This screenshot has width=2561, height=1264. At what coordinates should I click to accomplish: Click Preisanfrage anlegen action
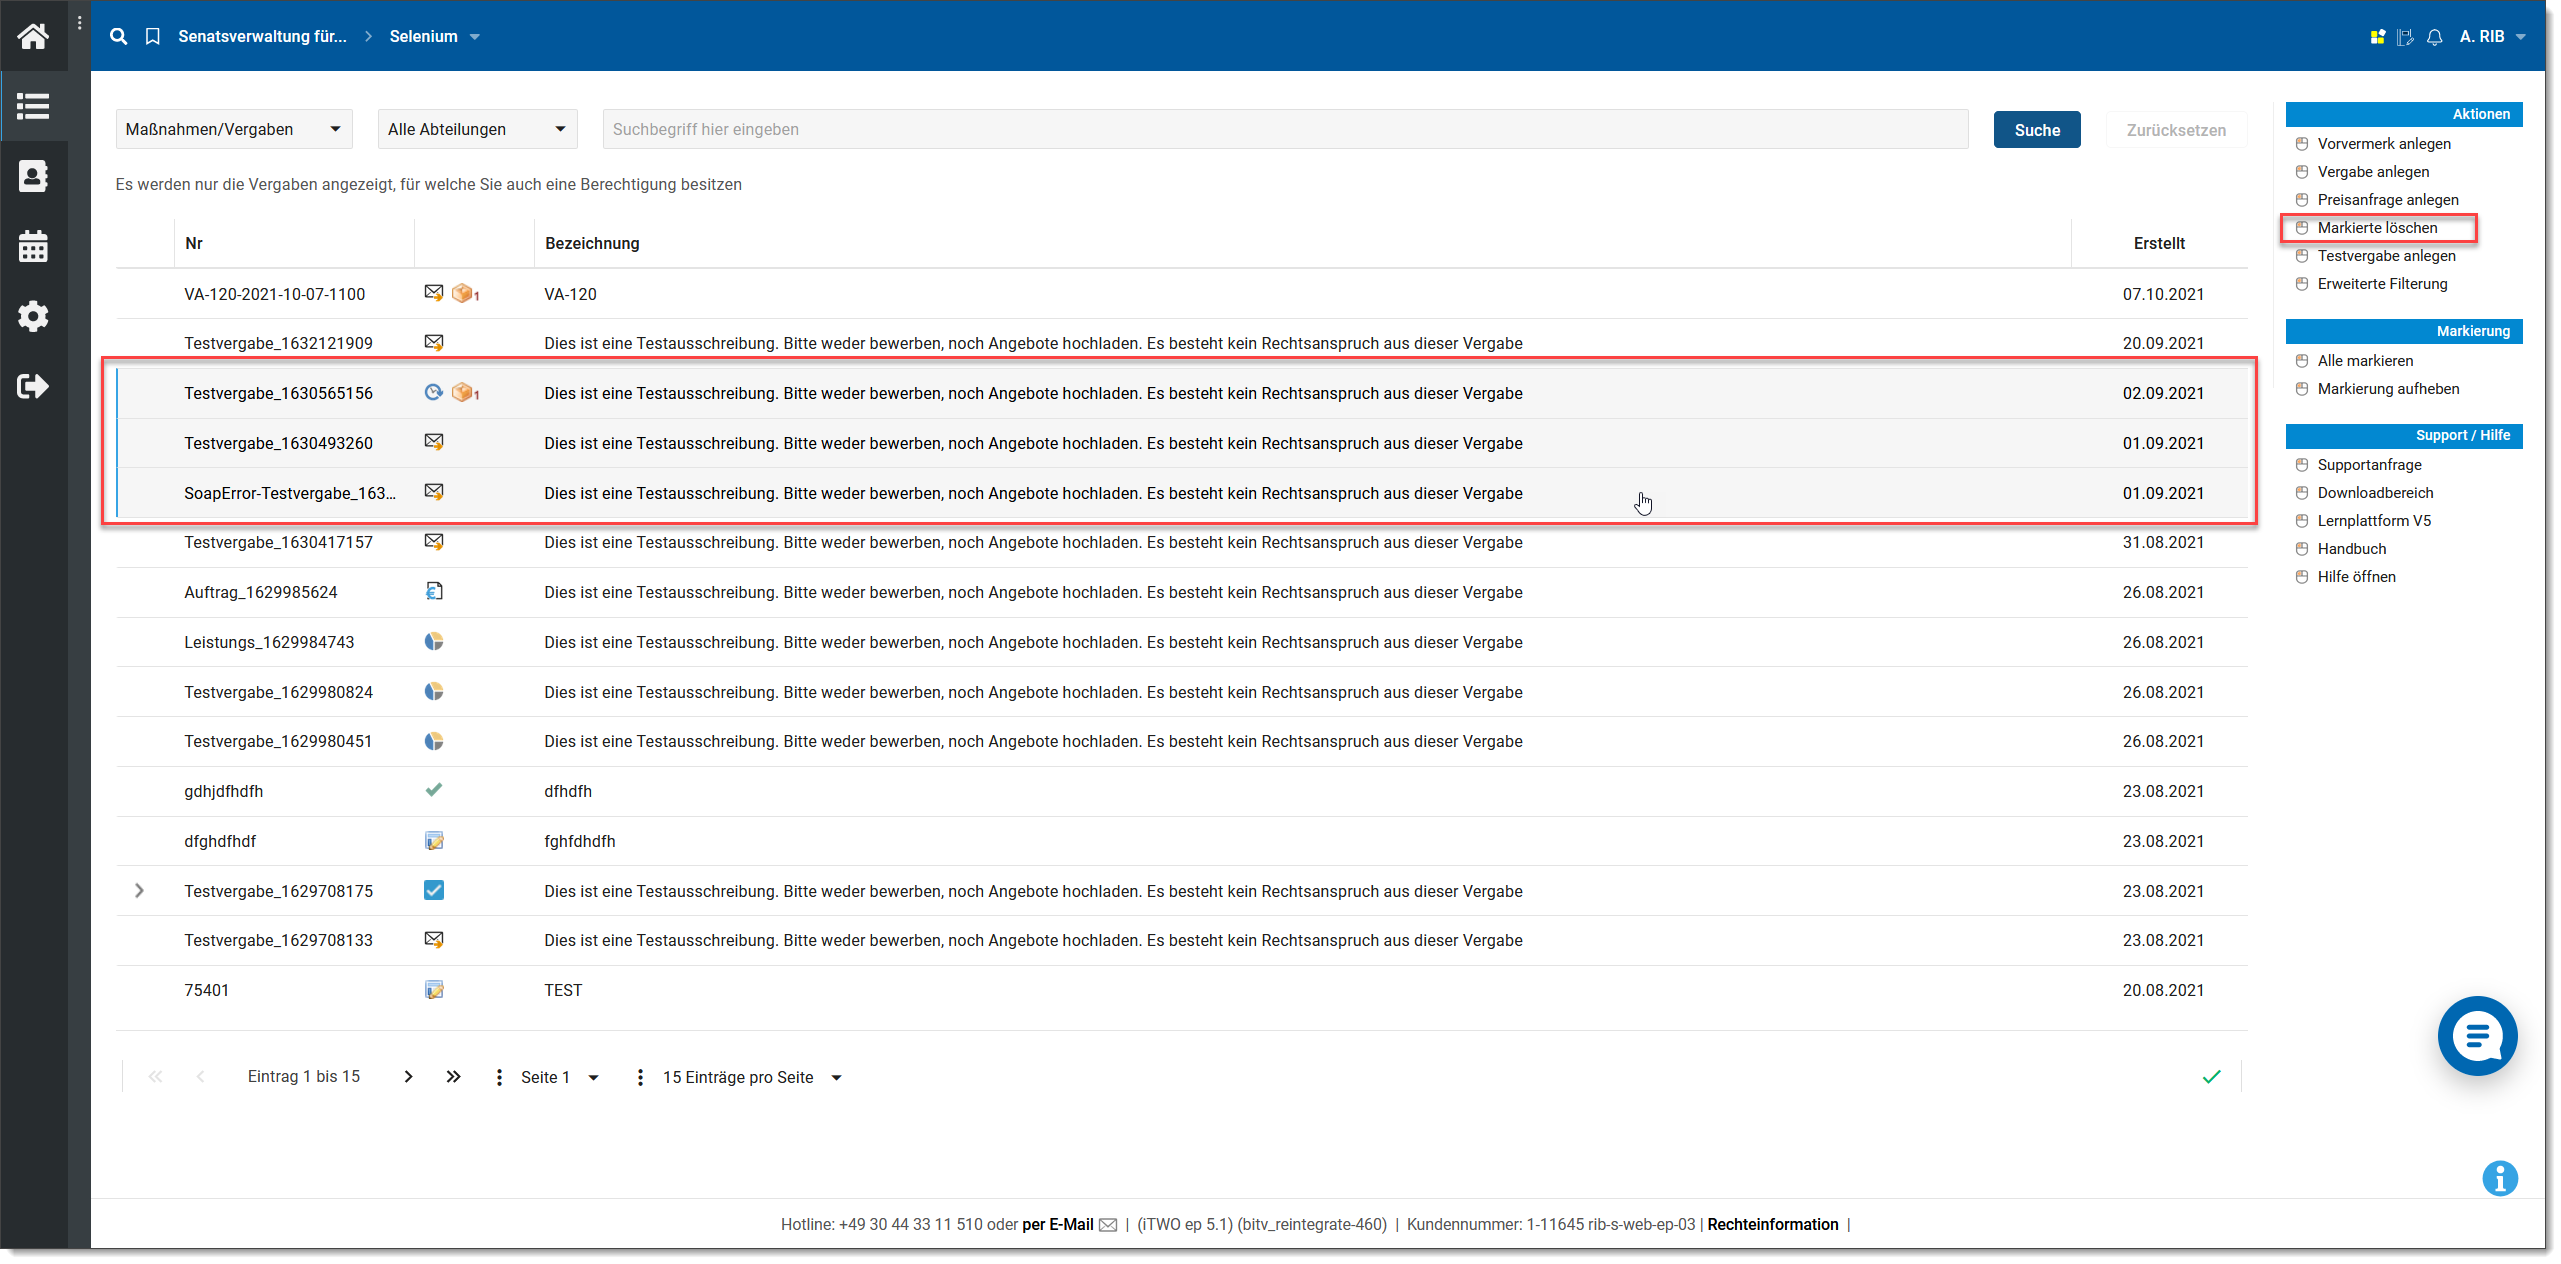2387,199
